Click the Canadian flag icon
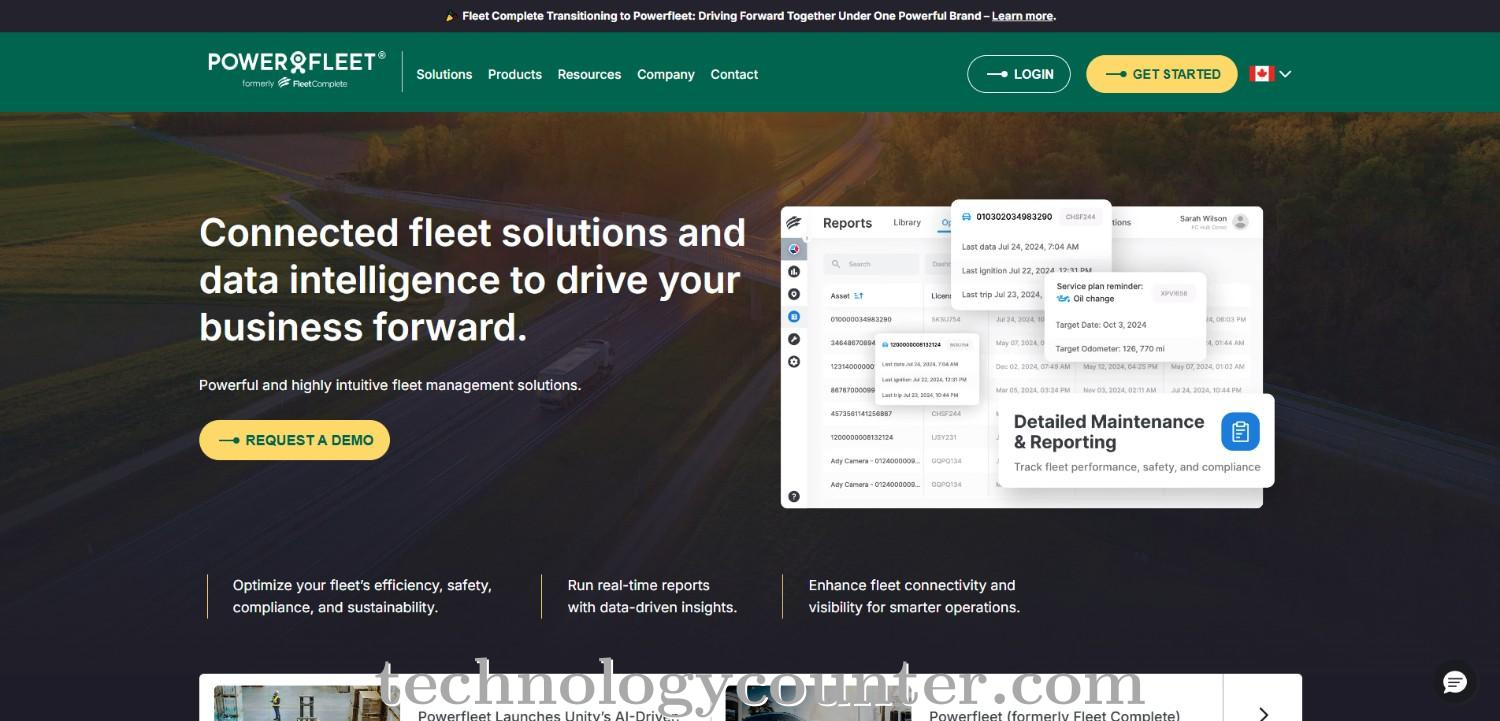 [1261, 74]
